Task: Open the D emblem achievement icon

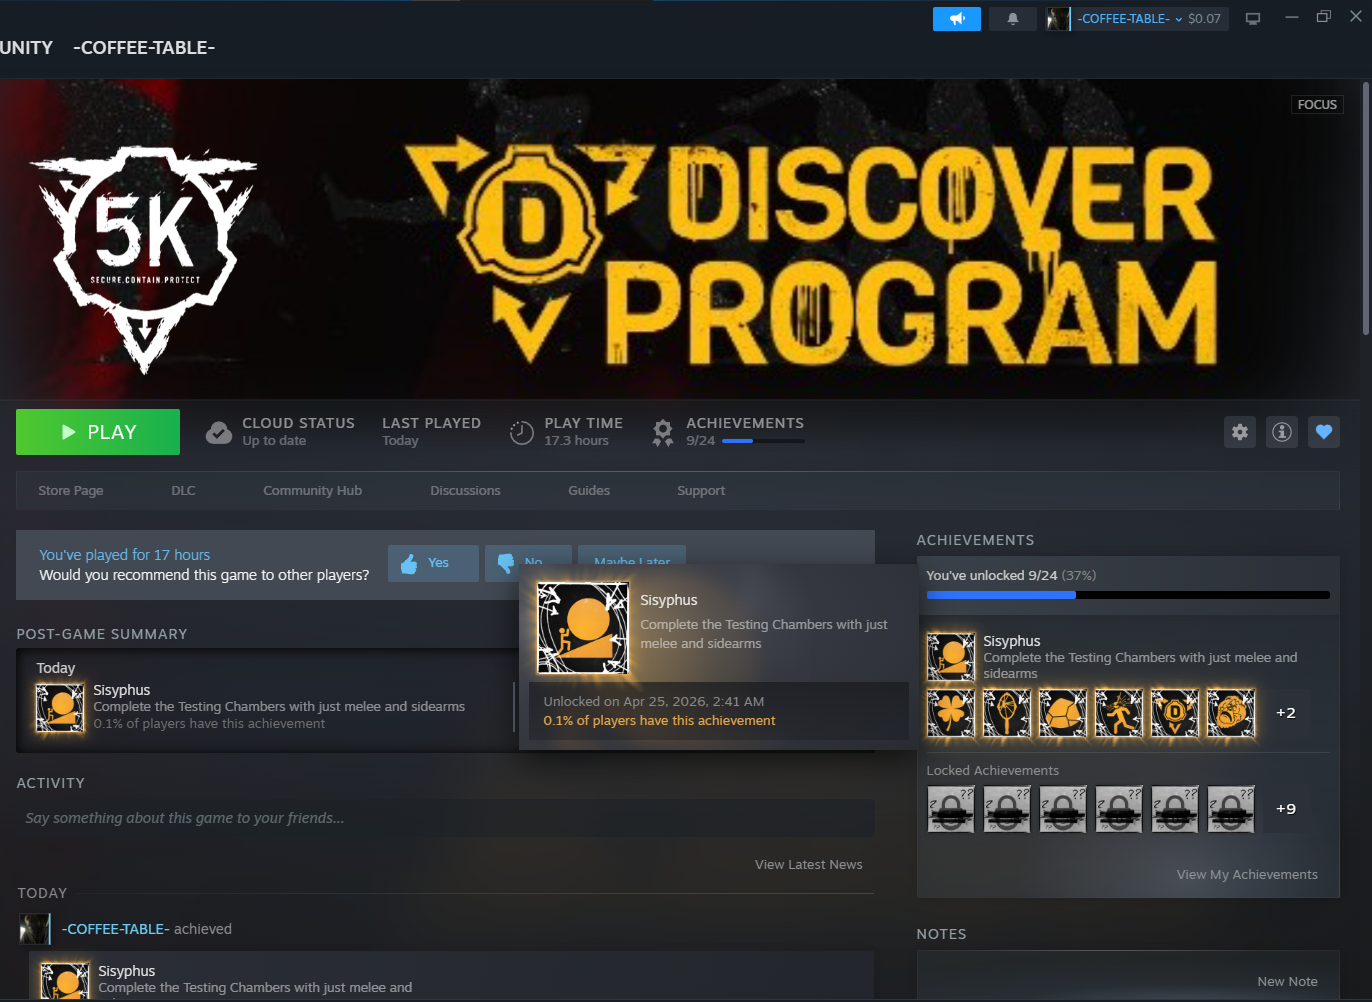Action: [x=1175, y=713]
